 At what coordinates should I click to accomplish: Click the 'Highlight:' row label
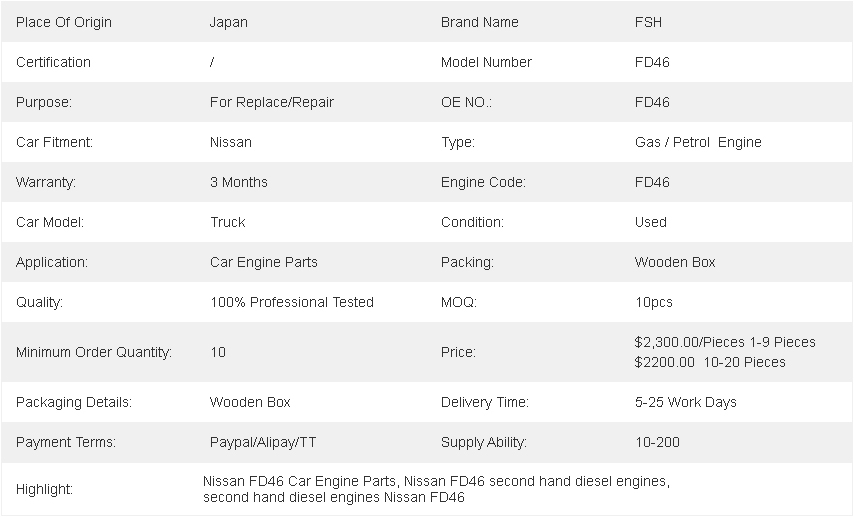[45, 489]
